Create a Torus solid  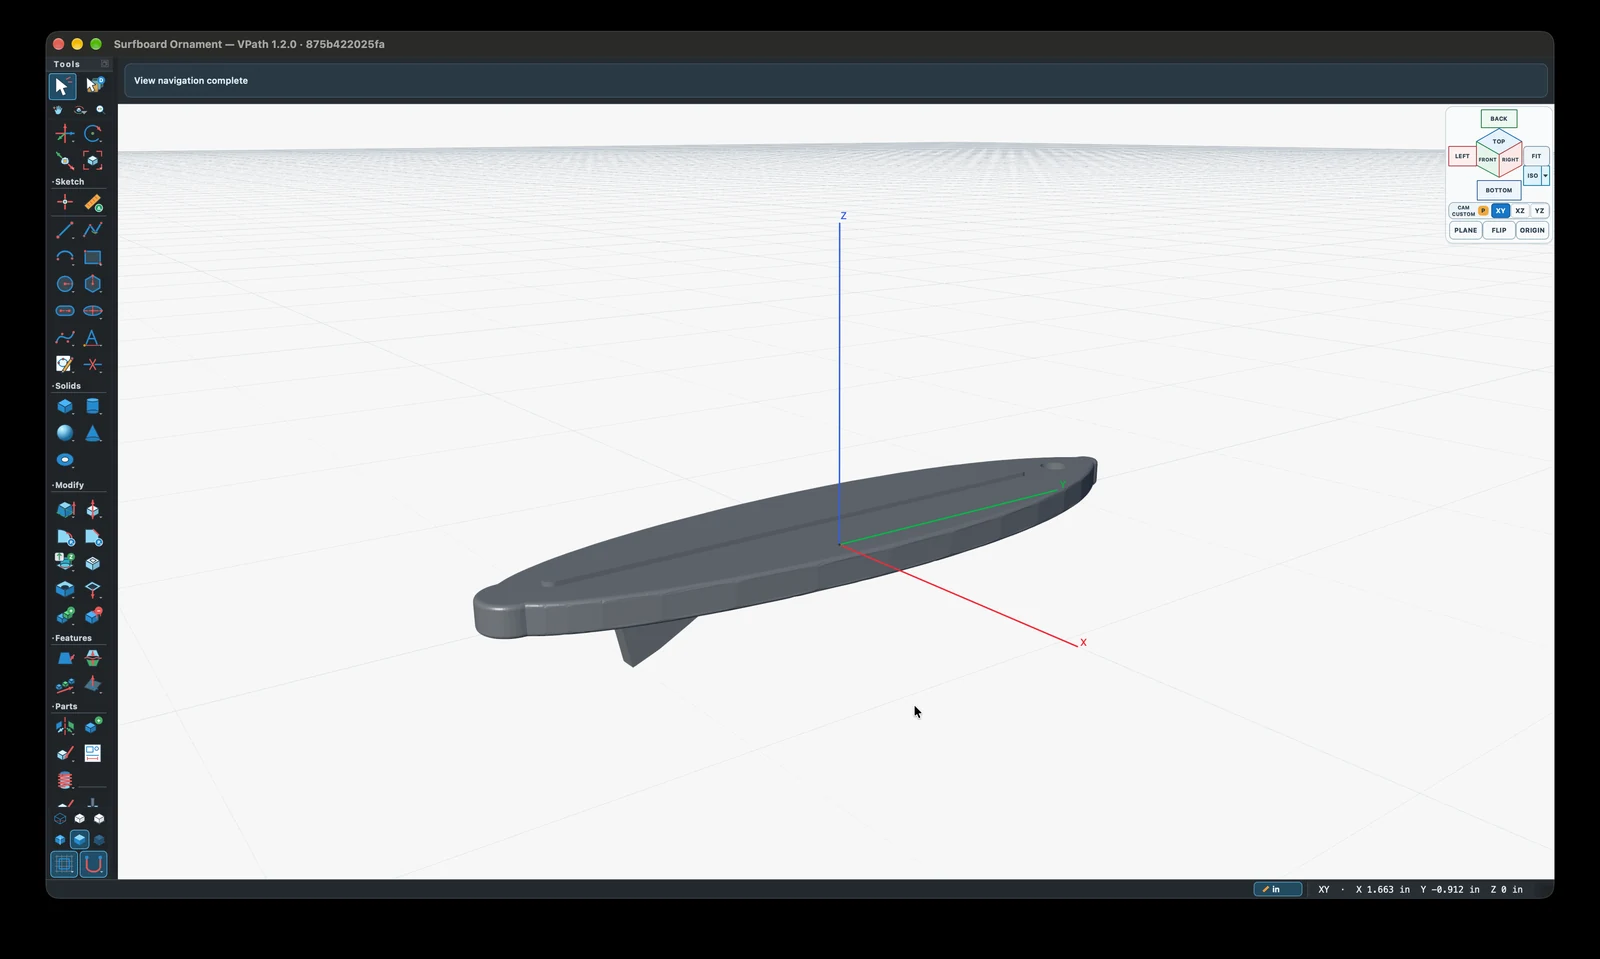(x=65, y=460)
